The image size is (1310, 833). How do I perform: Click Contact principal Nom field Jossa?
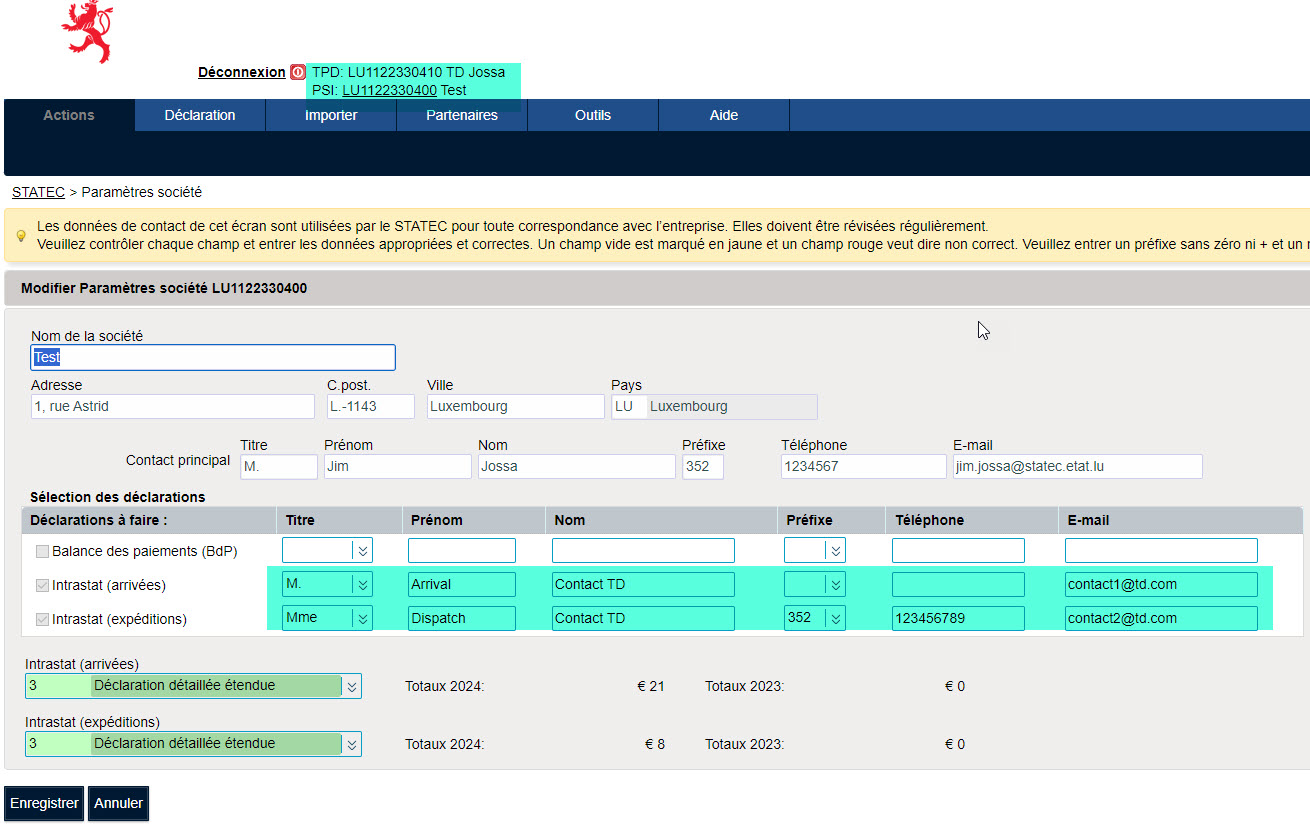tap(577, 466)
